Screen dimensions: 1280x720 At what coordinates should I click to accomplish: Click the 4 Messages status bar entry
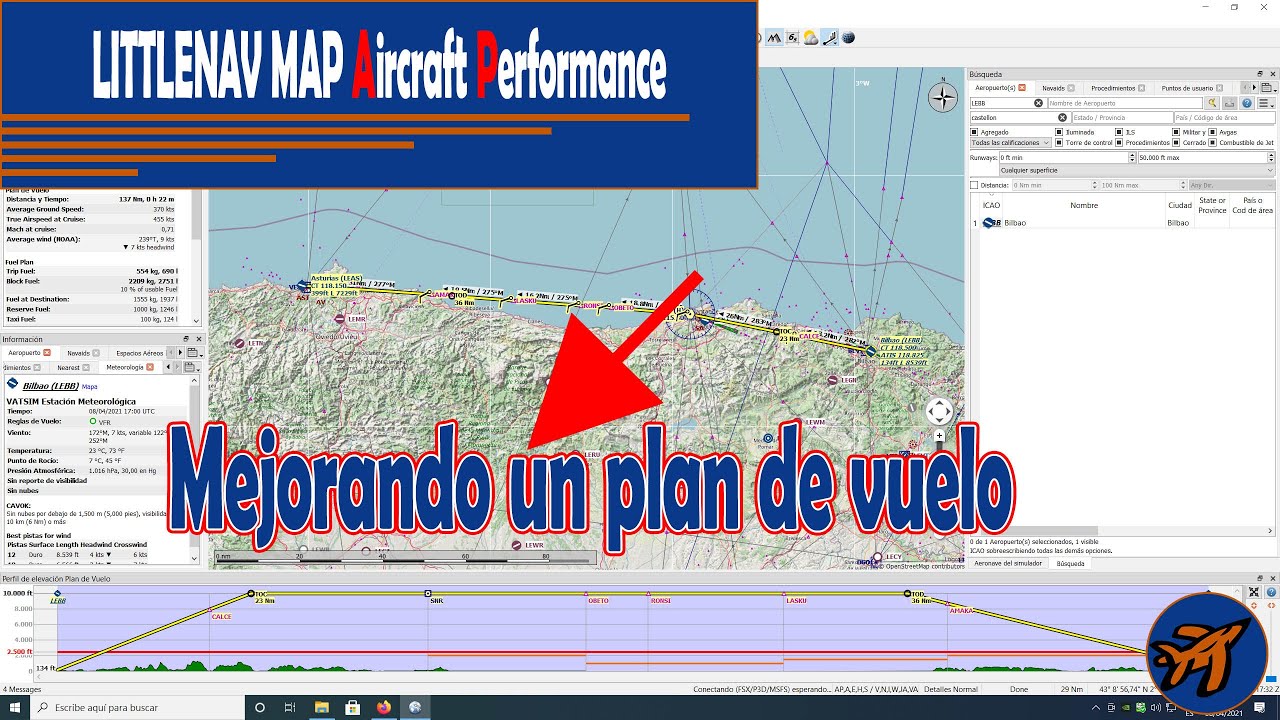[21, 689]
